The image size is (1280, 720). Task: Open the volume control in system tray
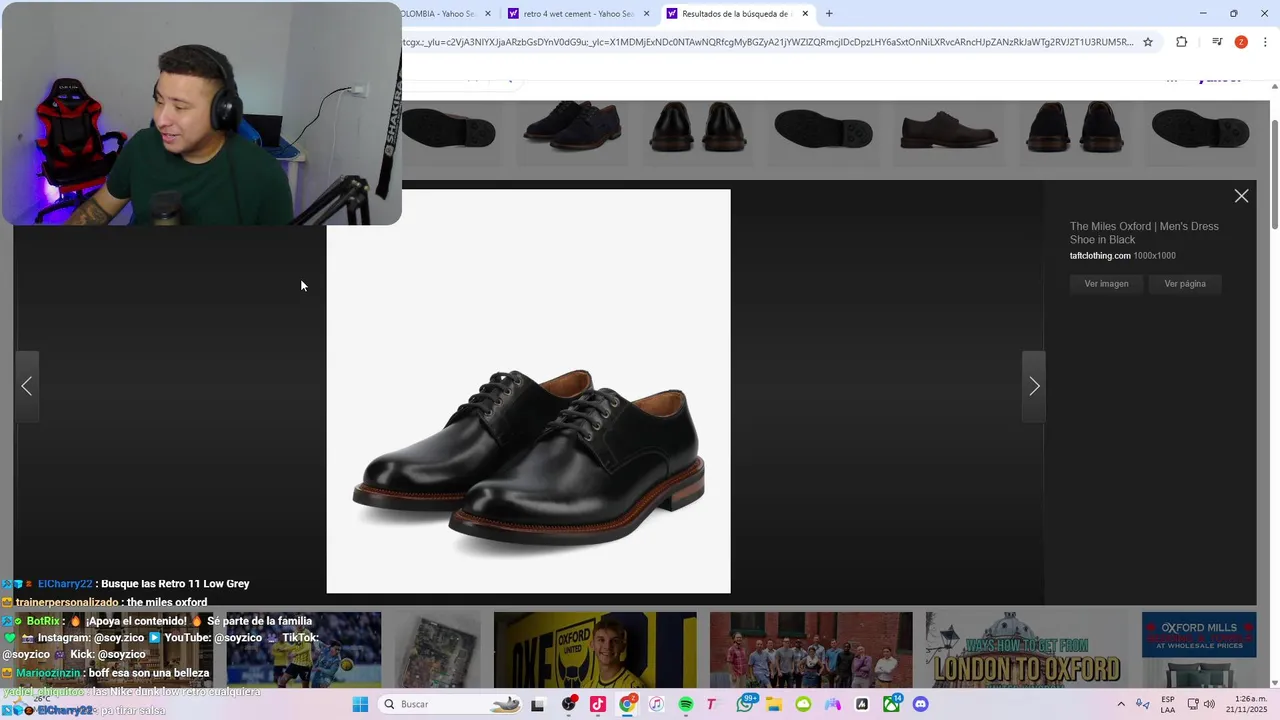[x=1209, y=704]
